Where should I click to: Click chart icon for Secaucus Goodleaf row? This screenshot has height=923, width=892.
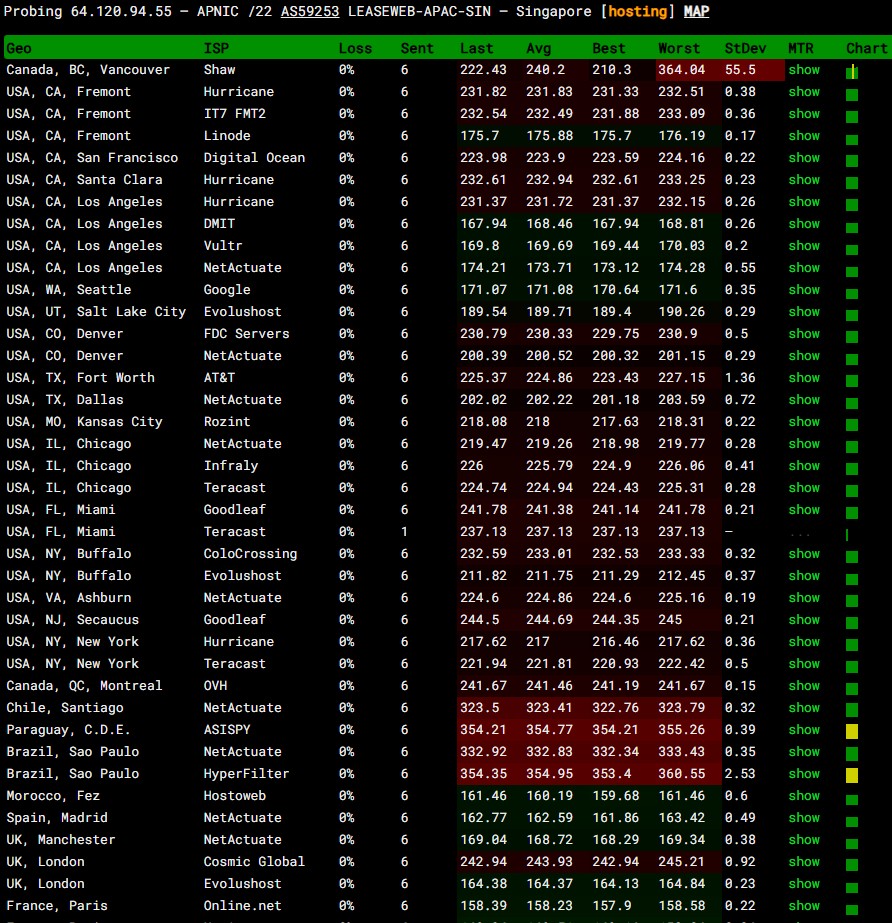[851, 623]
